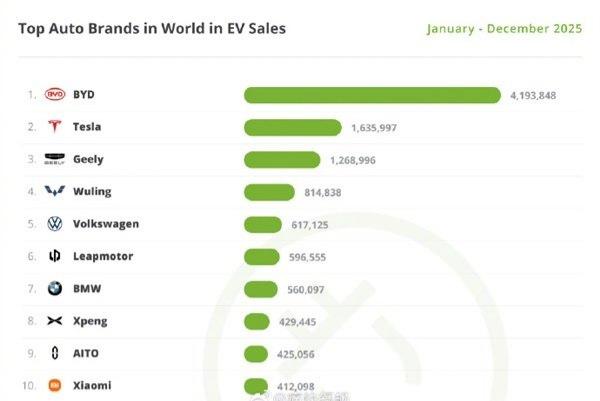
Task: Select the Xpeng brand name
Action: (90, 321)
